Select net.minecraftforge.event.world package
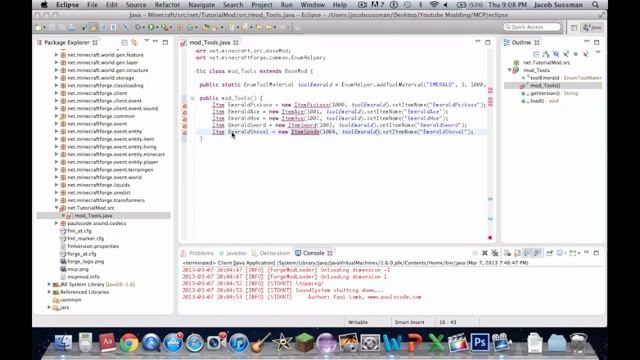640x360 pixels. coord(104,177)
